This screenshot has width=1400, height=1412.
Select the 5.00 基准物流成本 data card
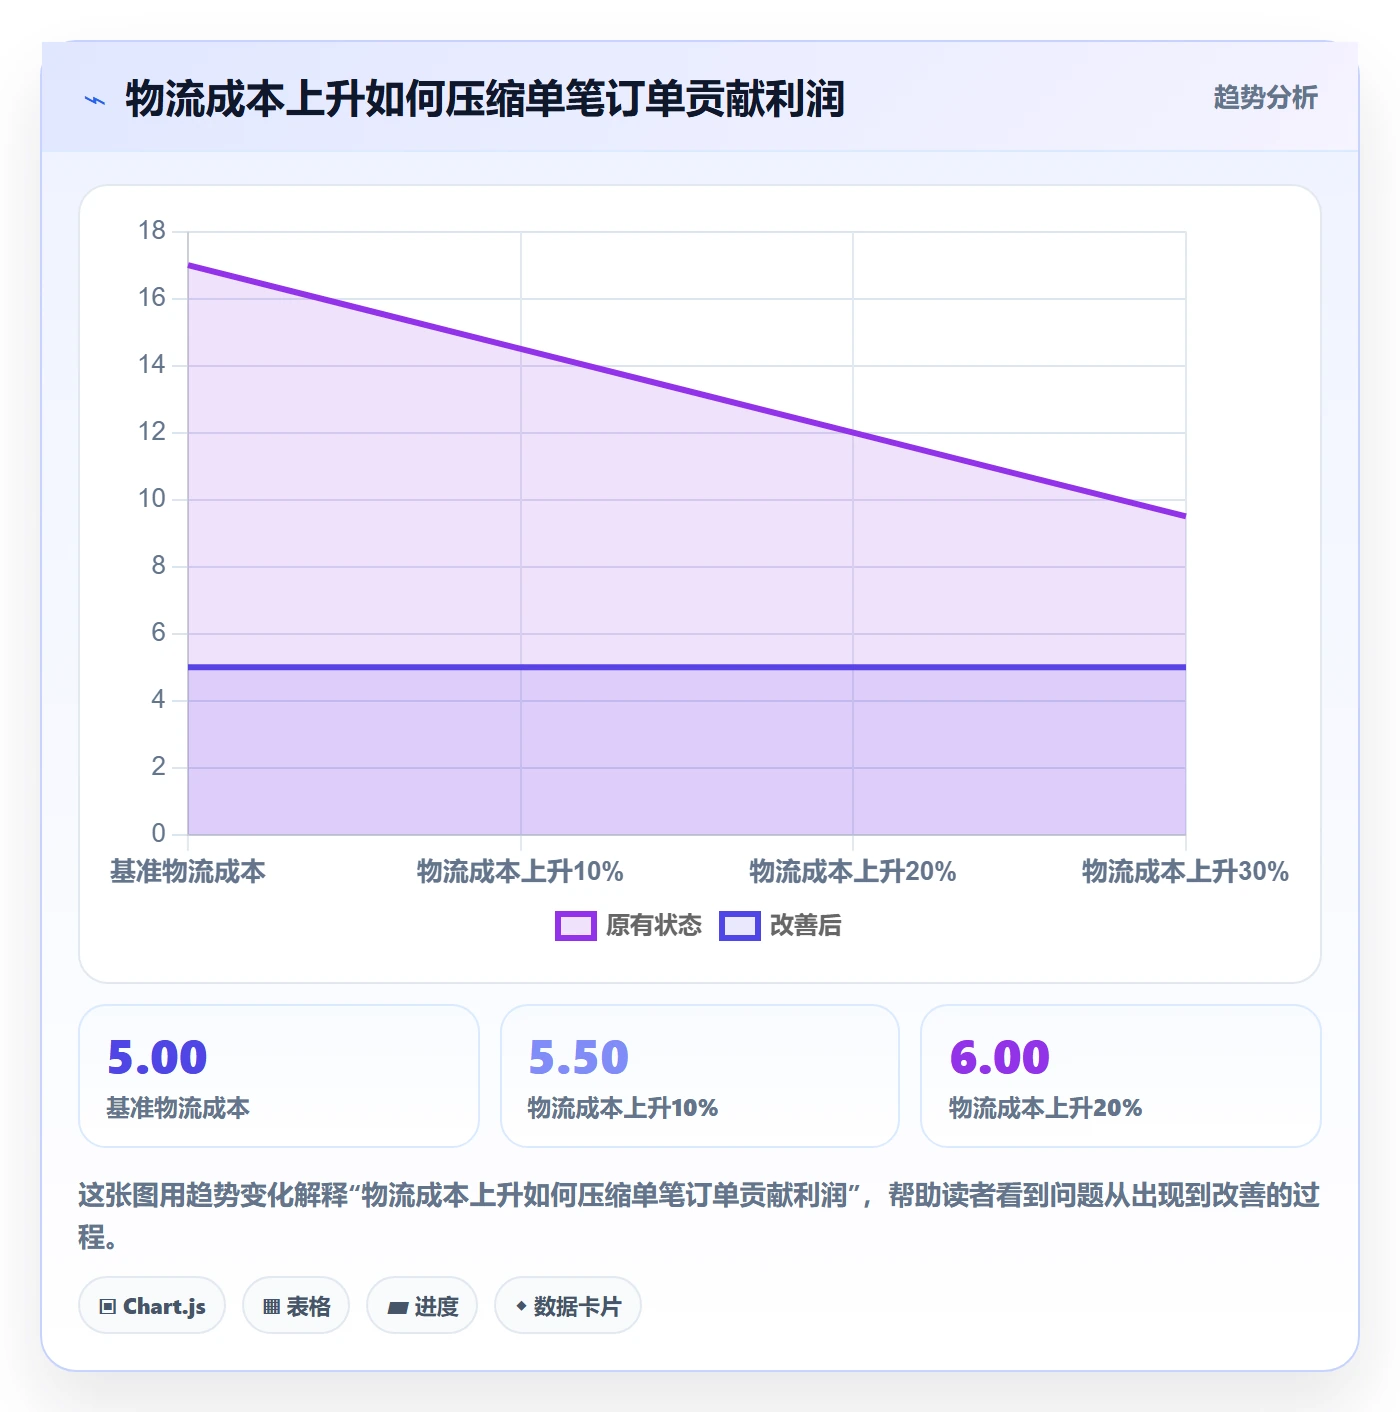tap(279, 1076)
